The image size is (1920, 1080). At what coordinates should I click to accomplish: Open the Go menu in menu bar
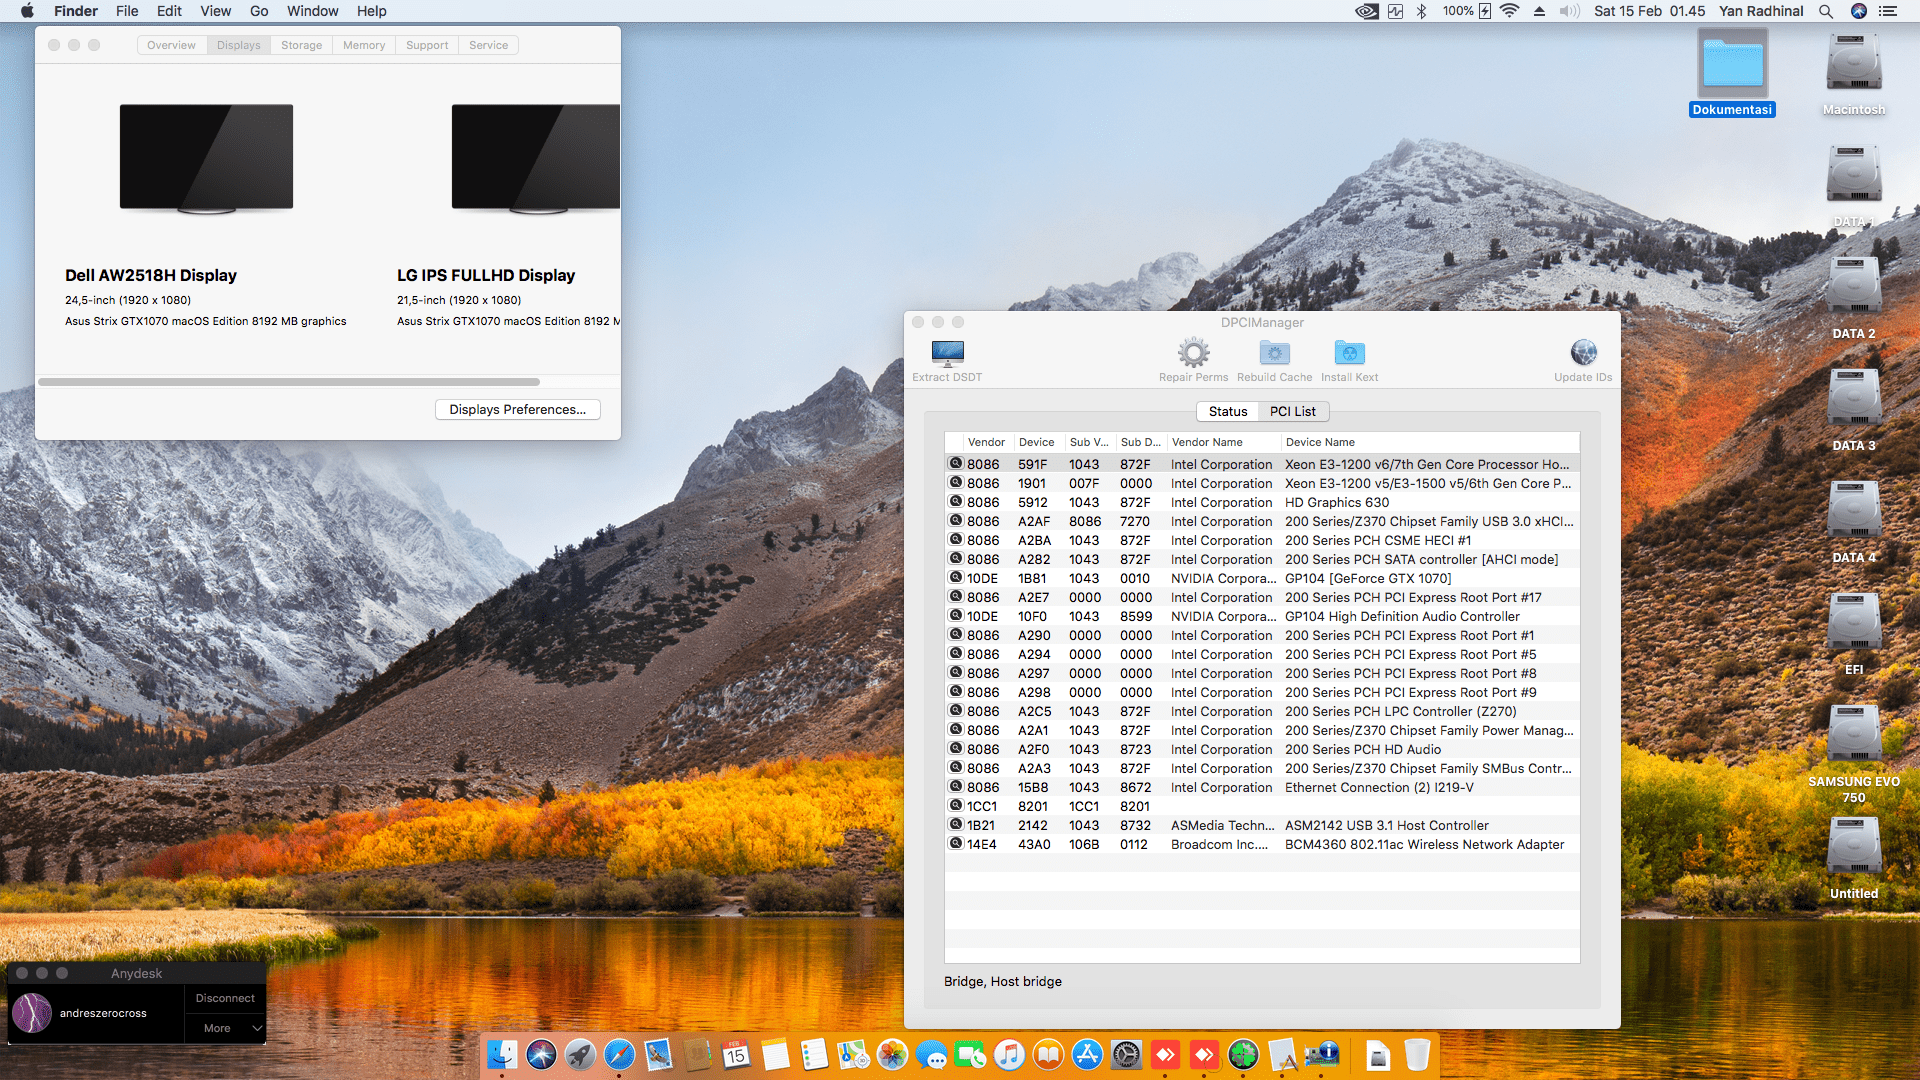259,11
